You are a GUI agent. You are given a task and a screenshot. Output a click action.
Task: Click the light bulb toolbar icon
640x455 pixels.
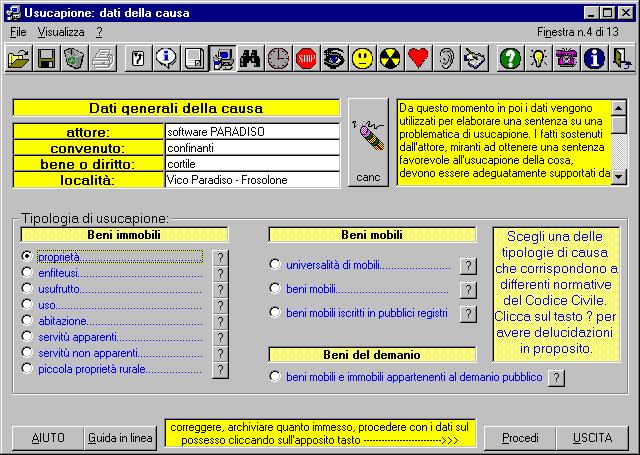538,59
